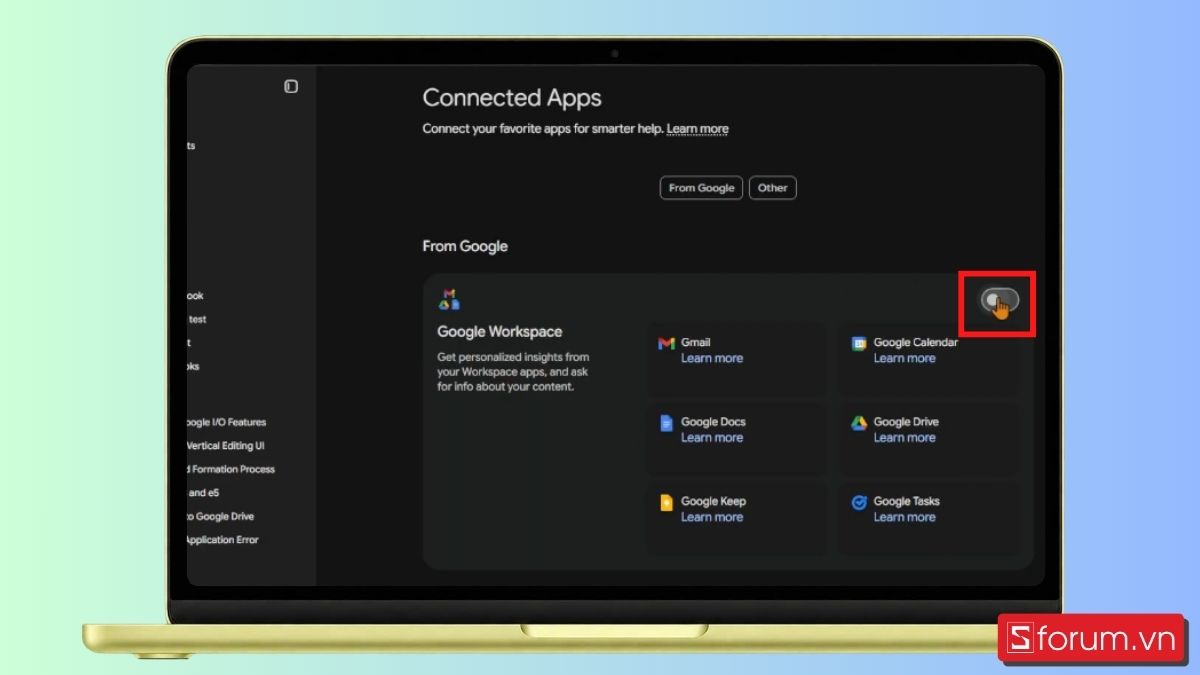
Task: Click the Google Workspace multi-app logo
Action: tap(449, 299)
